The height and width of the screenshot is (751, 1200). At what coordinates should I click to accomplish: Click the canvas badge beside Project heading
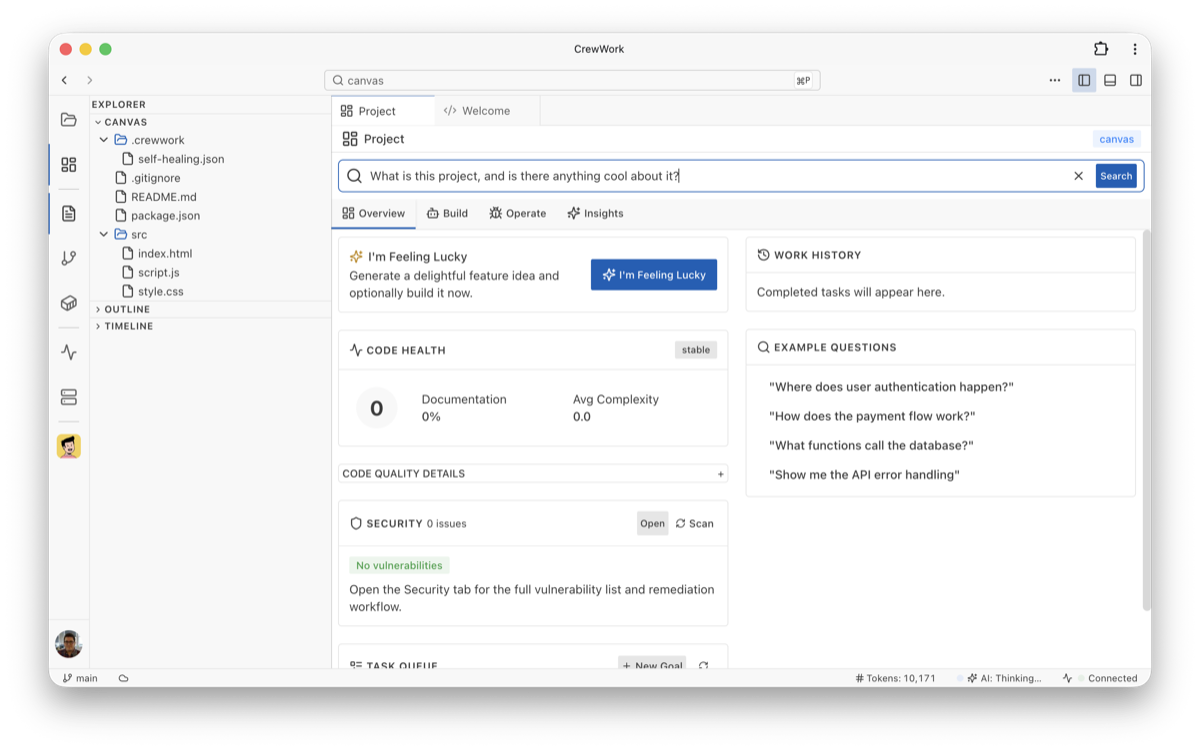pyautogui.click(x=1117, y=139)
